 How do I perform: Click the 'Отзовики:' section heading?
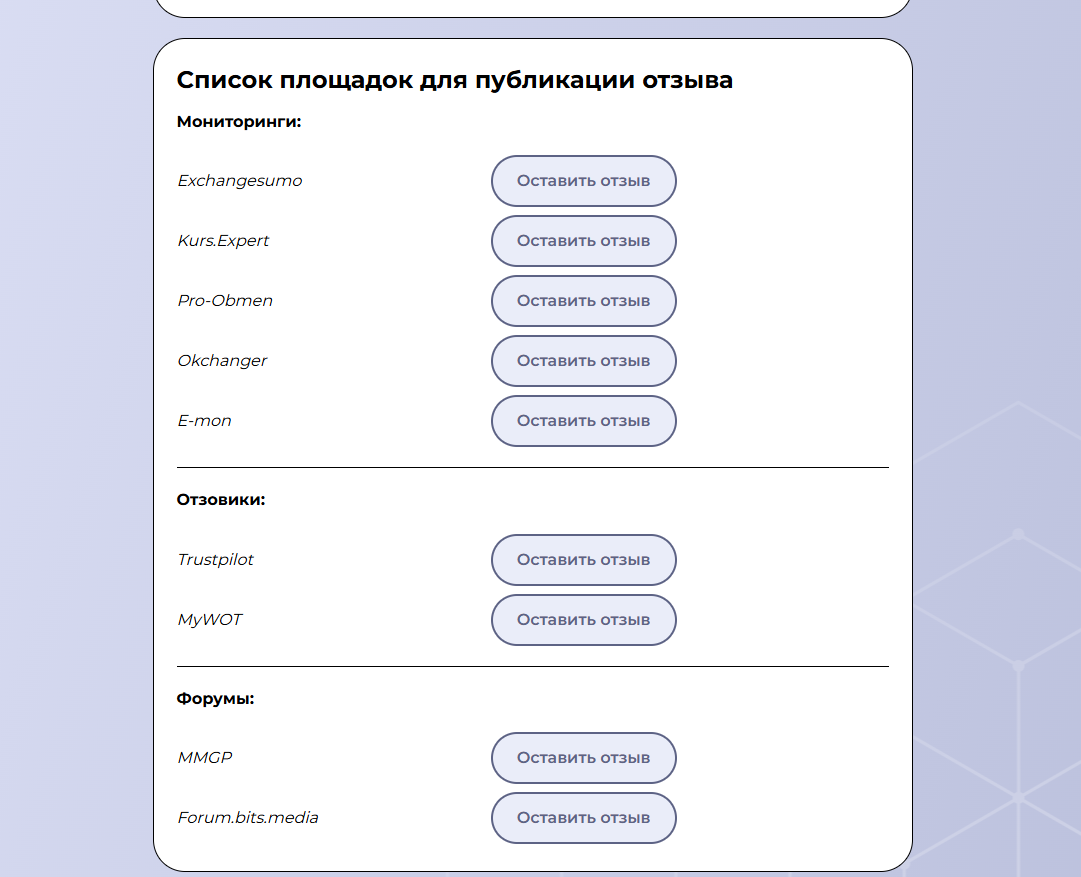click(221, 500)
